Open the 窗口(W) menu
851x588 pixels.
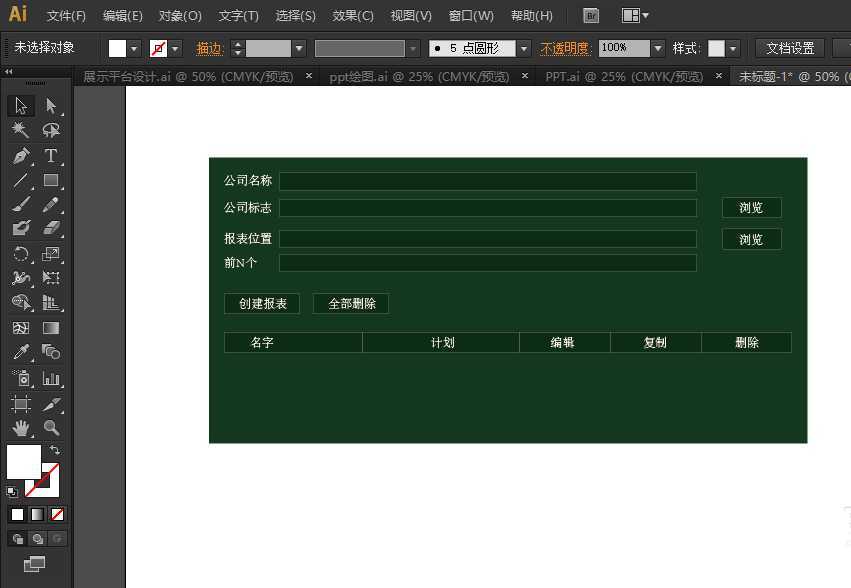470,15
